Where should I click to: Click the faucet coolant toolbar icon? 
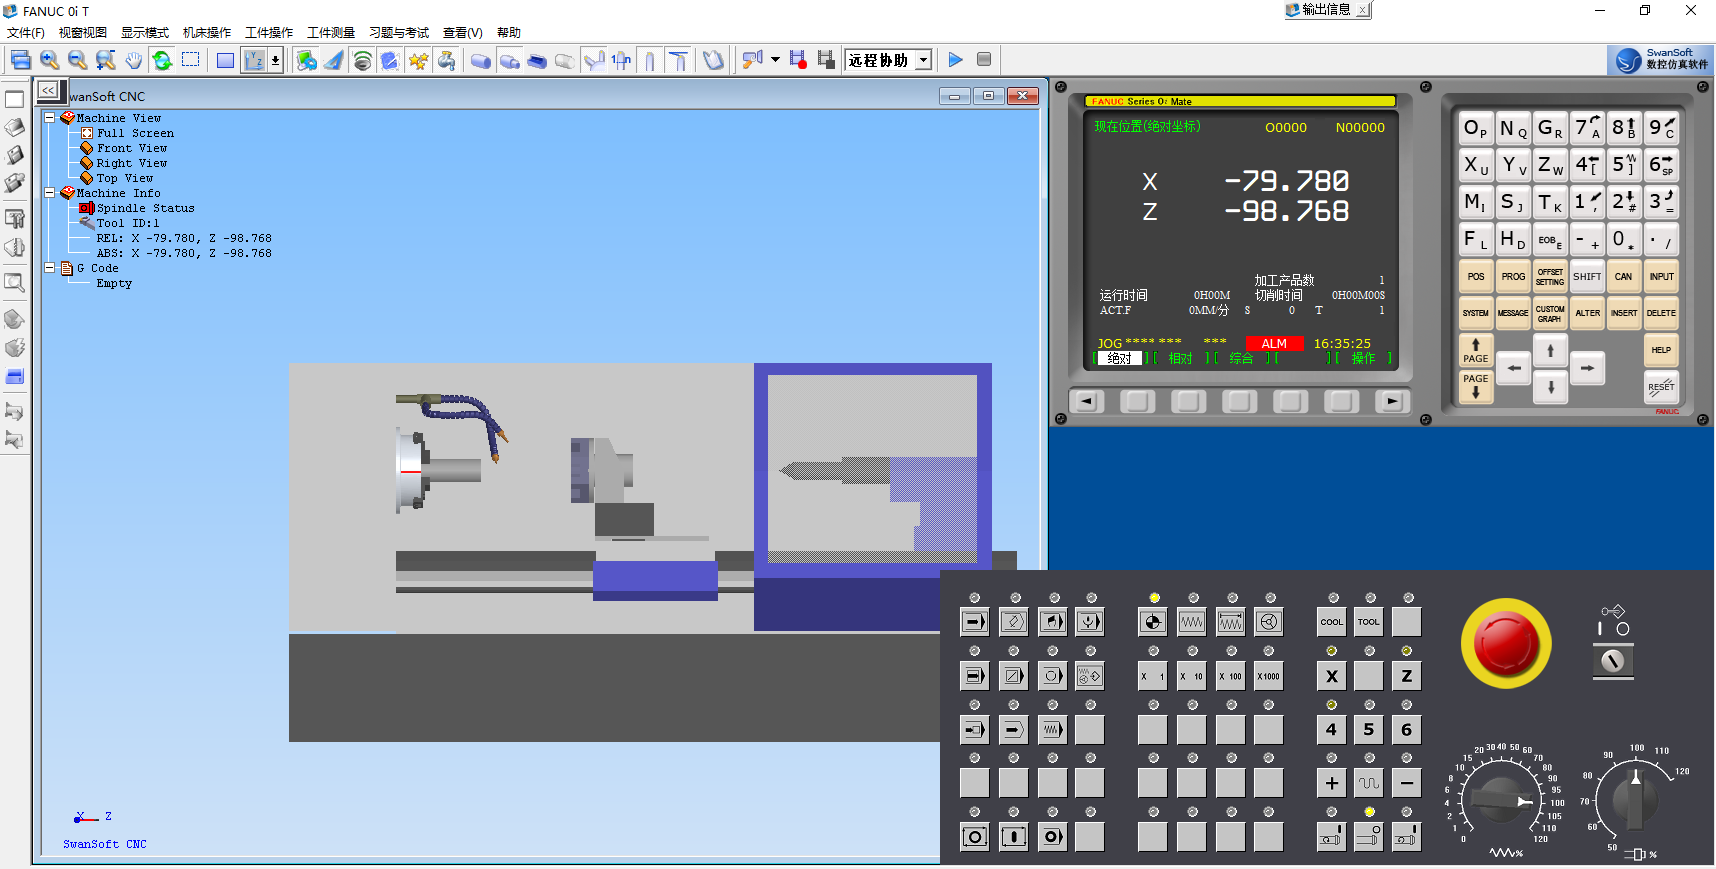click(447, 60)
